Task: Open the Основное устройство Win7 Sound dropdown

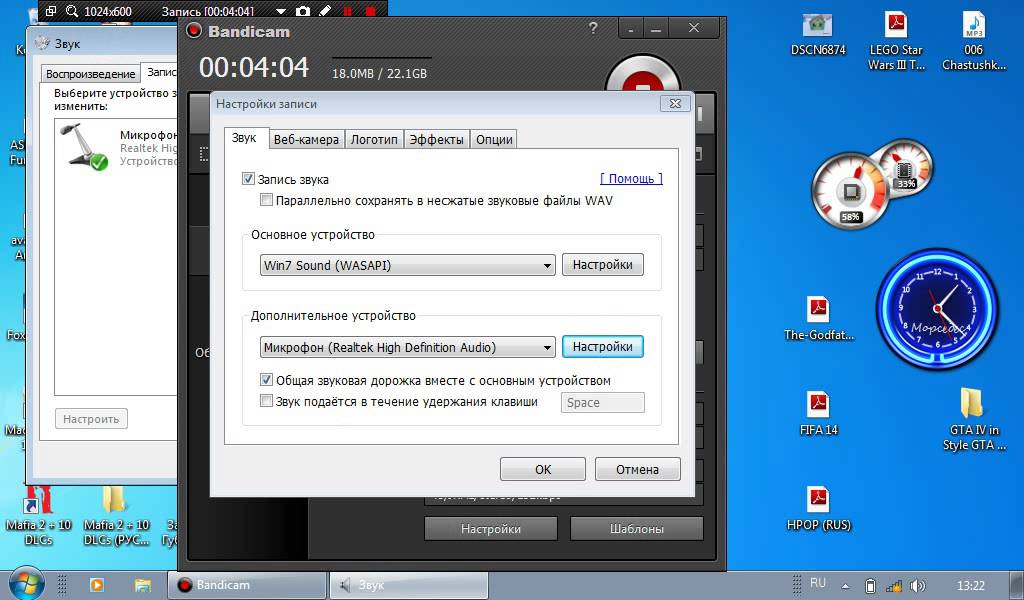Action: pos(408,265)
